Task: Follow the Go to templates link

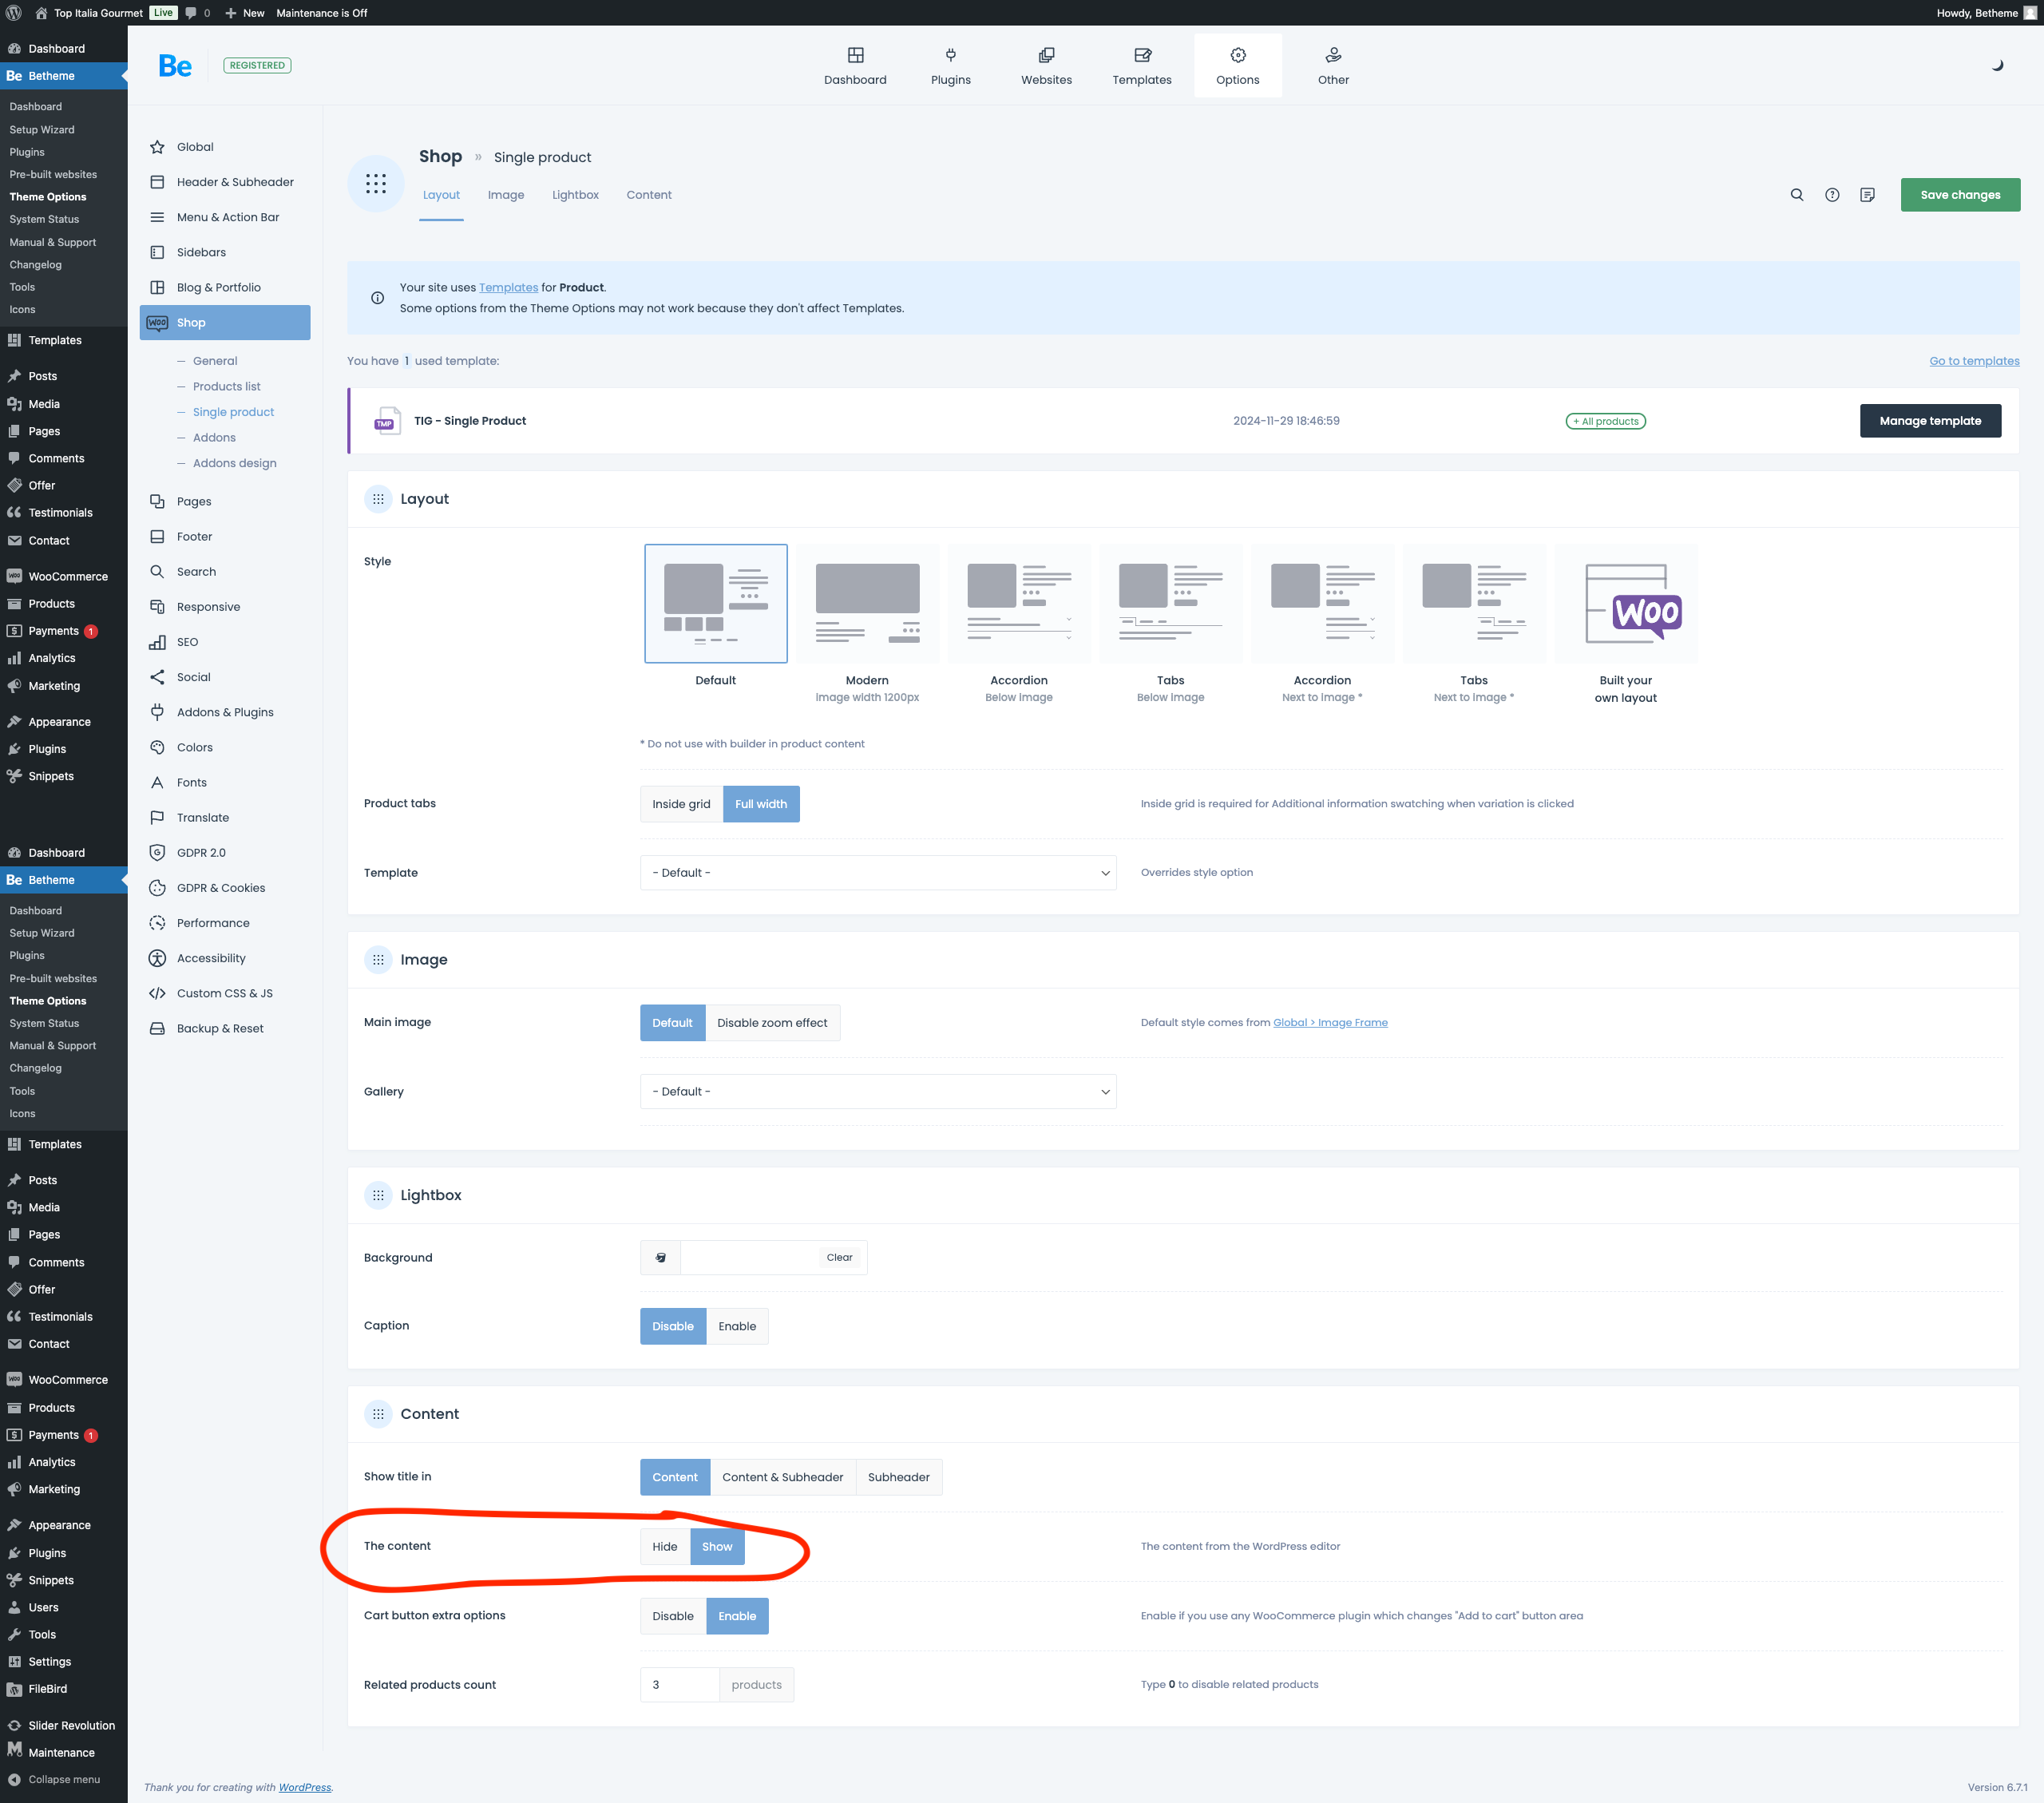Action: coord(1974,361)
